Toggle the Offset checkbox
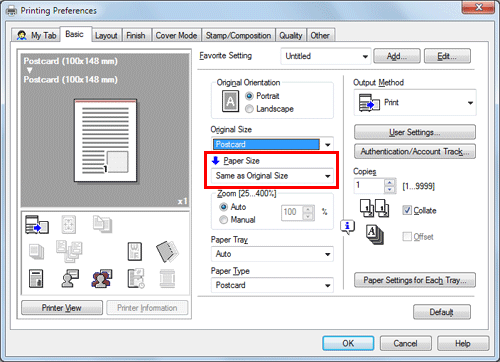This screenshot has width=500, height=362. (407, 237)
